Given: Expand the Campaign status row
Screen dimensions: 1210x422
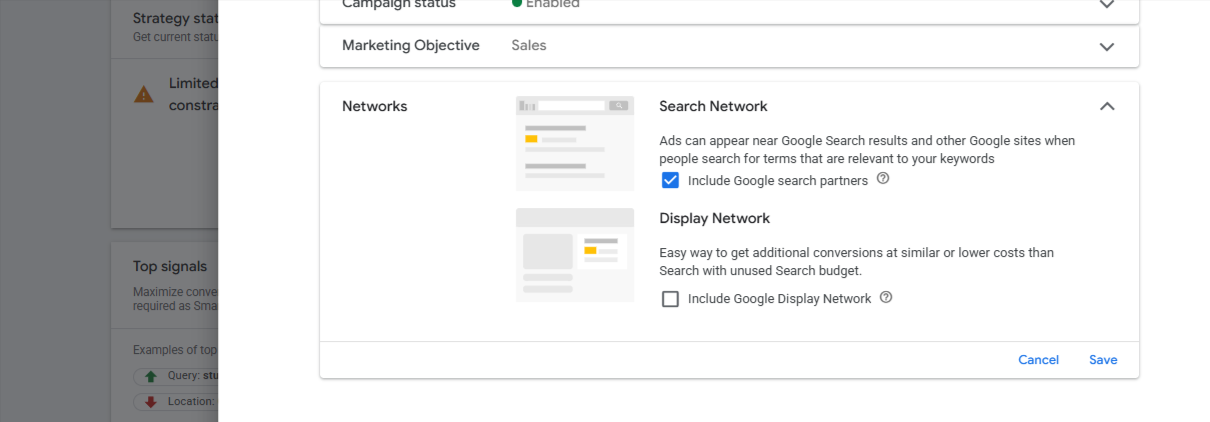Looking at the screenshot, I should click(x=1107, y=4).
